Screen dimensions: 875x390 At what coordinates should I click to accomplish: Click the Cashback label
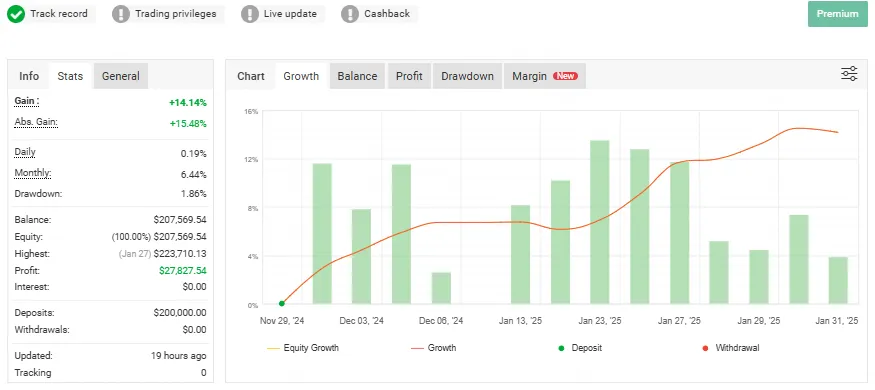click(x=387, y=14)
